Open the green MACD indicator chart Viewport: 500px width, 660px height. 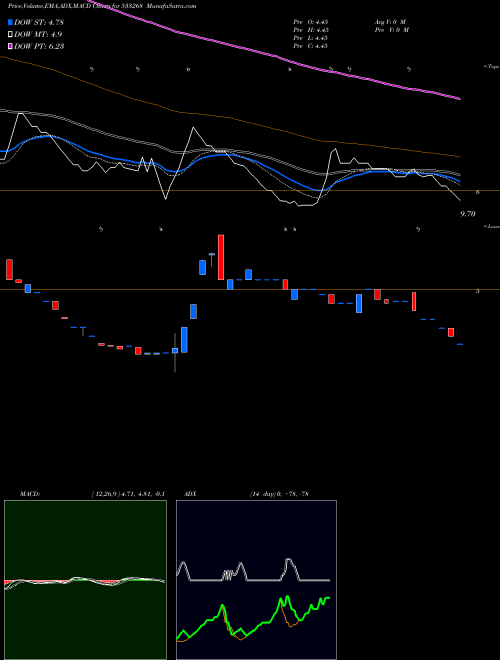coord(85,580)
